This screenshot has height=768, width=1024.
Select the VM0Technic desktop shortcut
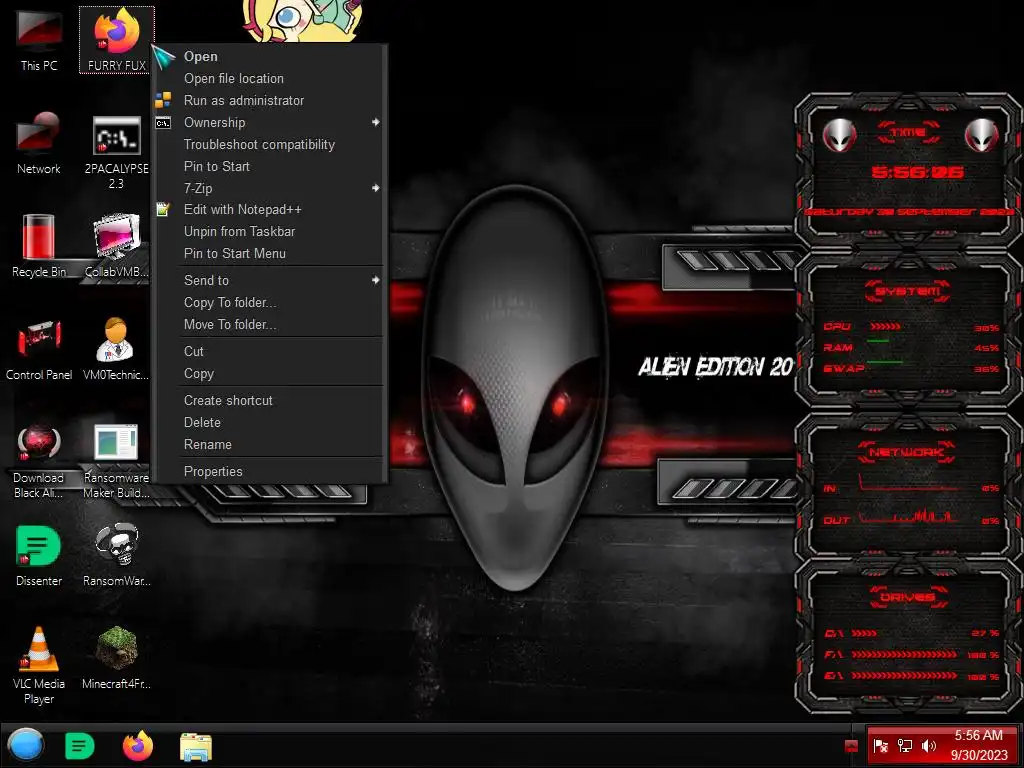(116, 349)
